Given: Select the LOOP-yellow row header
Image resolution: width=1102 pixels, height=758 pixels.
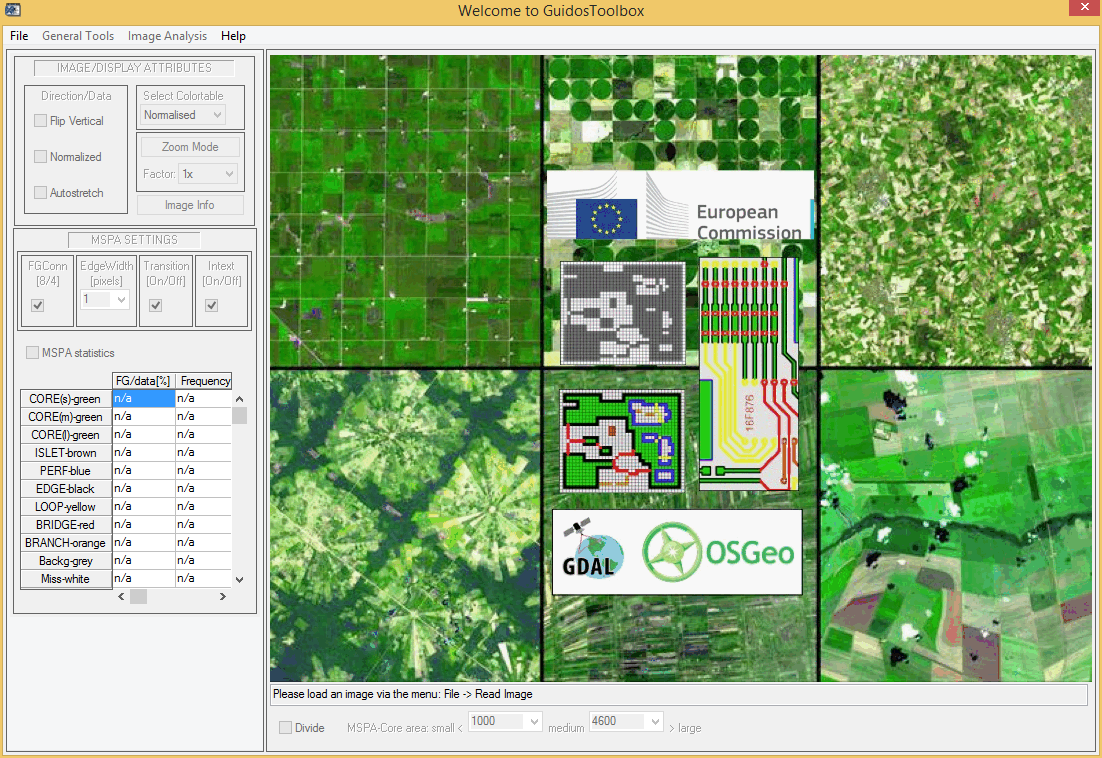Looking at the screenshot, I should coord(66,507).
